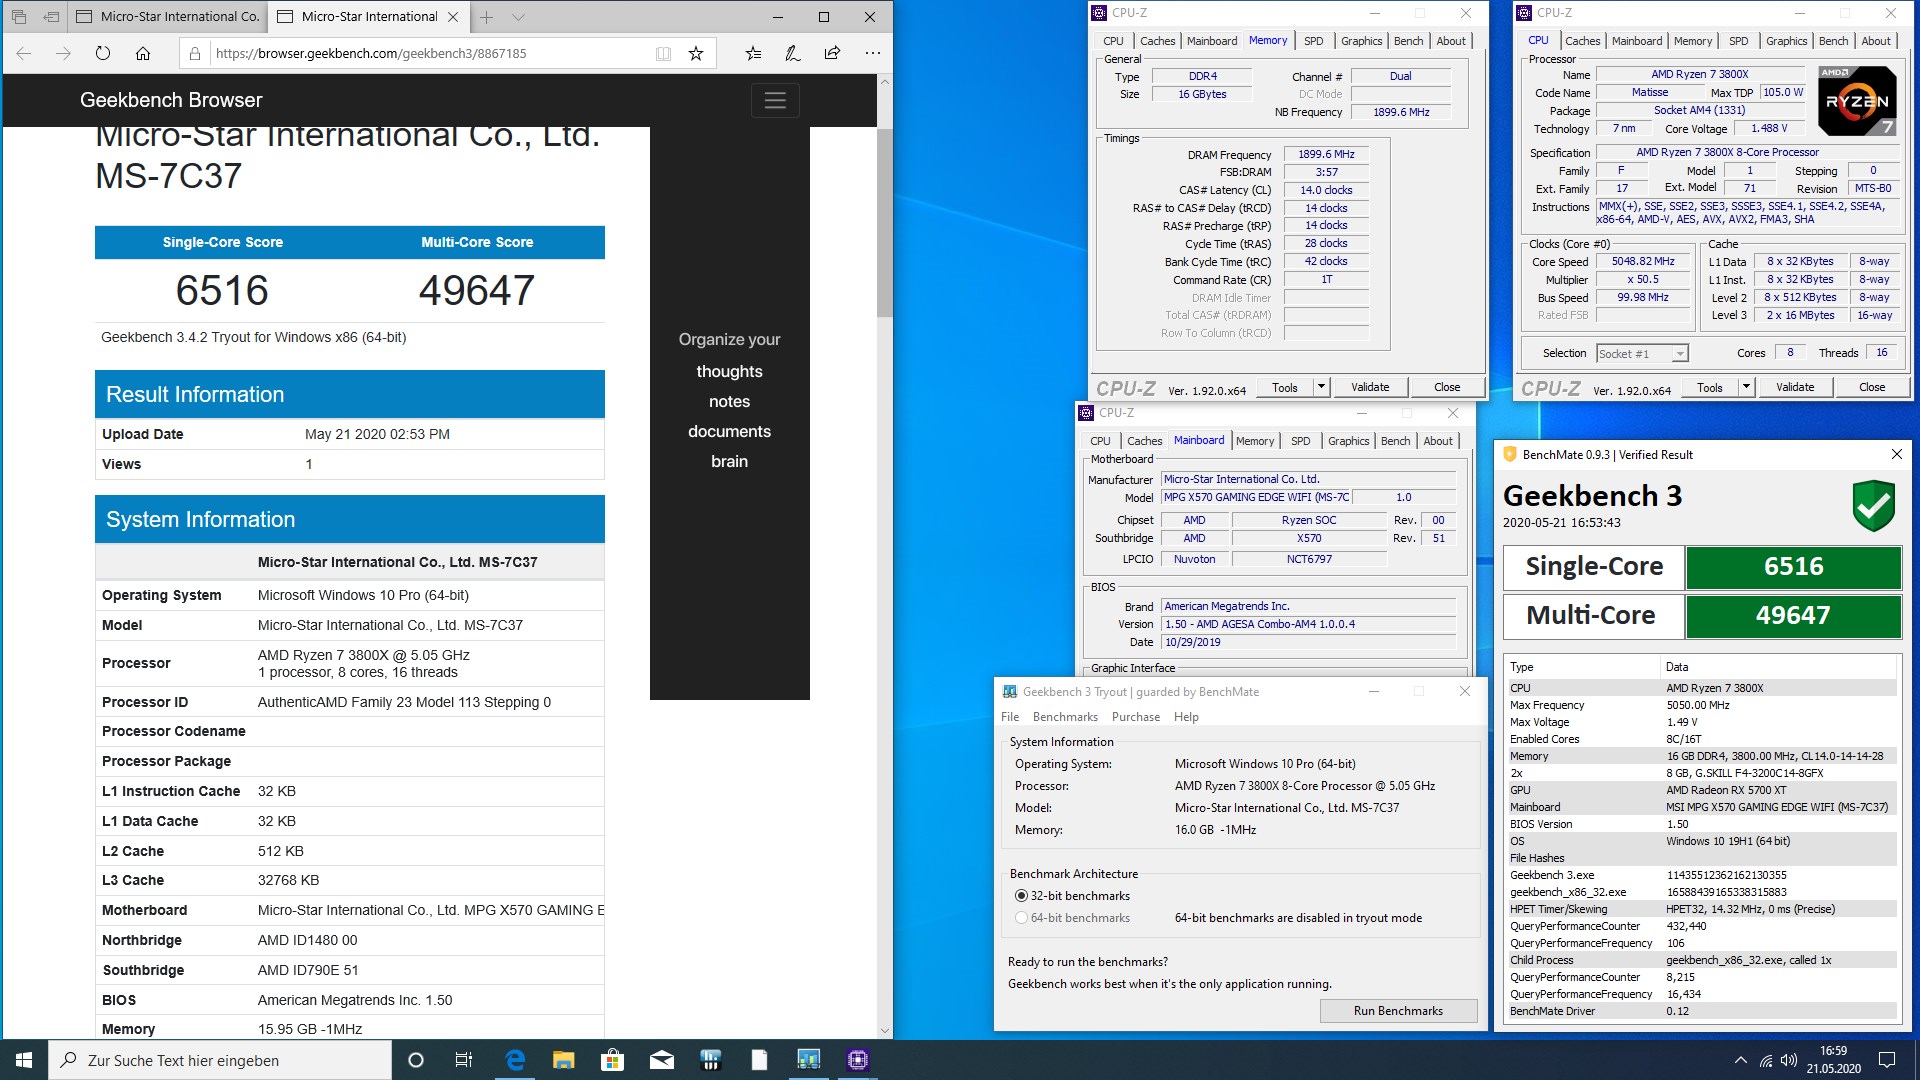Click the Ryzen 7 logo in CPU-Z
Screen dimensions: 1920x1080
coord(1856,101)
